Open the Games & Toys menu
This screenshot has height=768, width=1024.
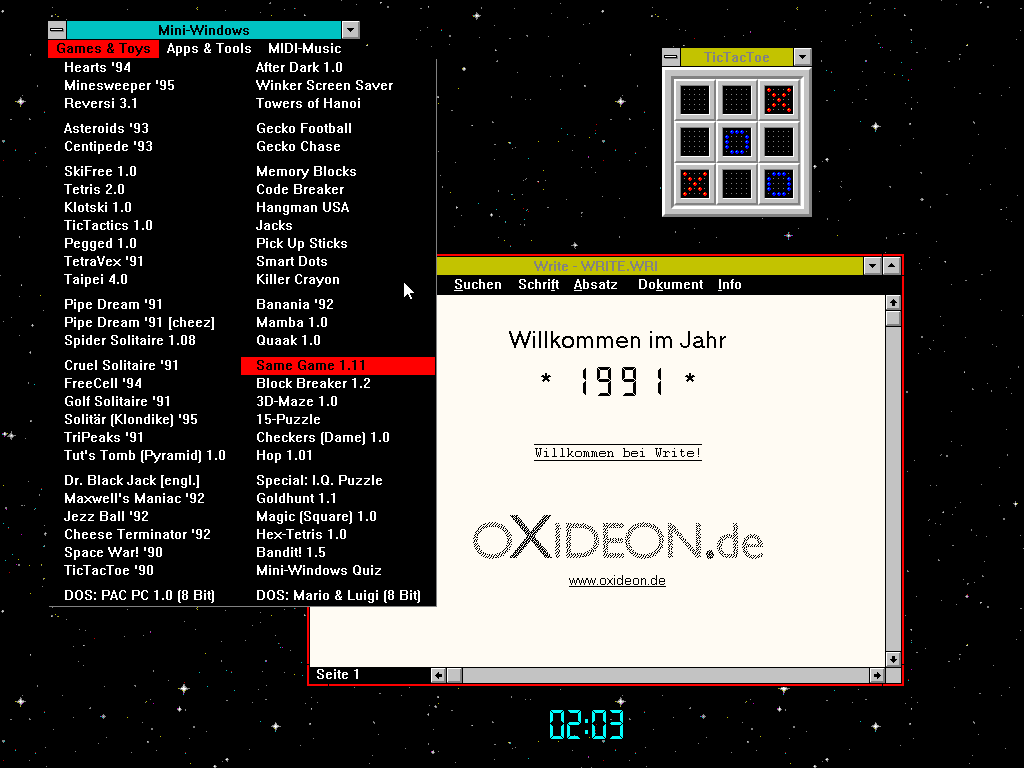(103, 48)
